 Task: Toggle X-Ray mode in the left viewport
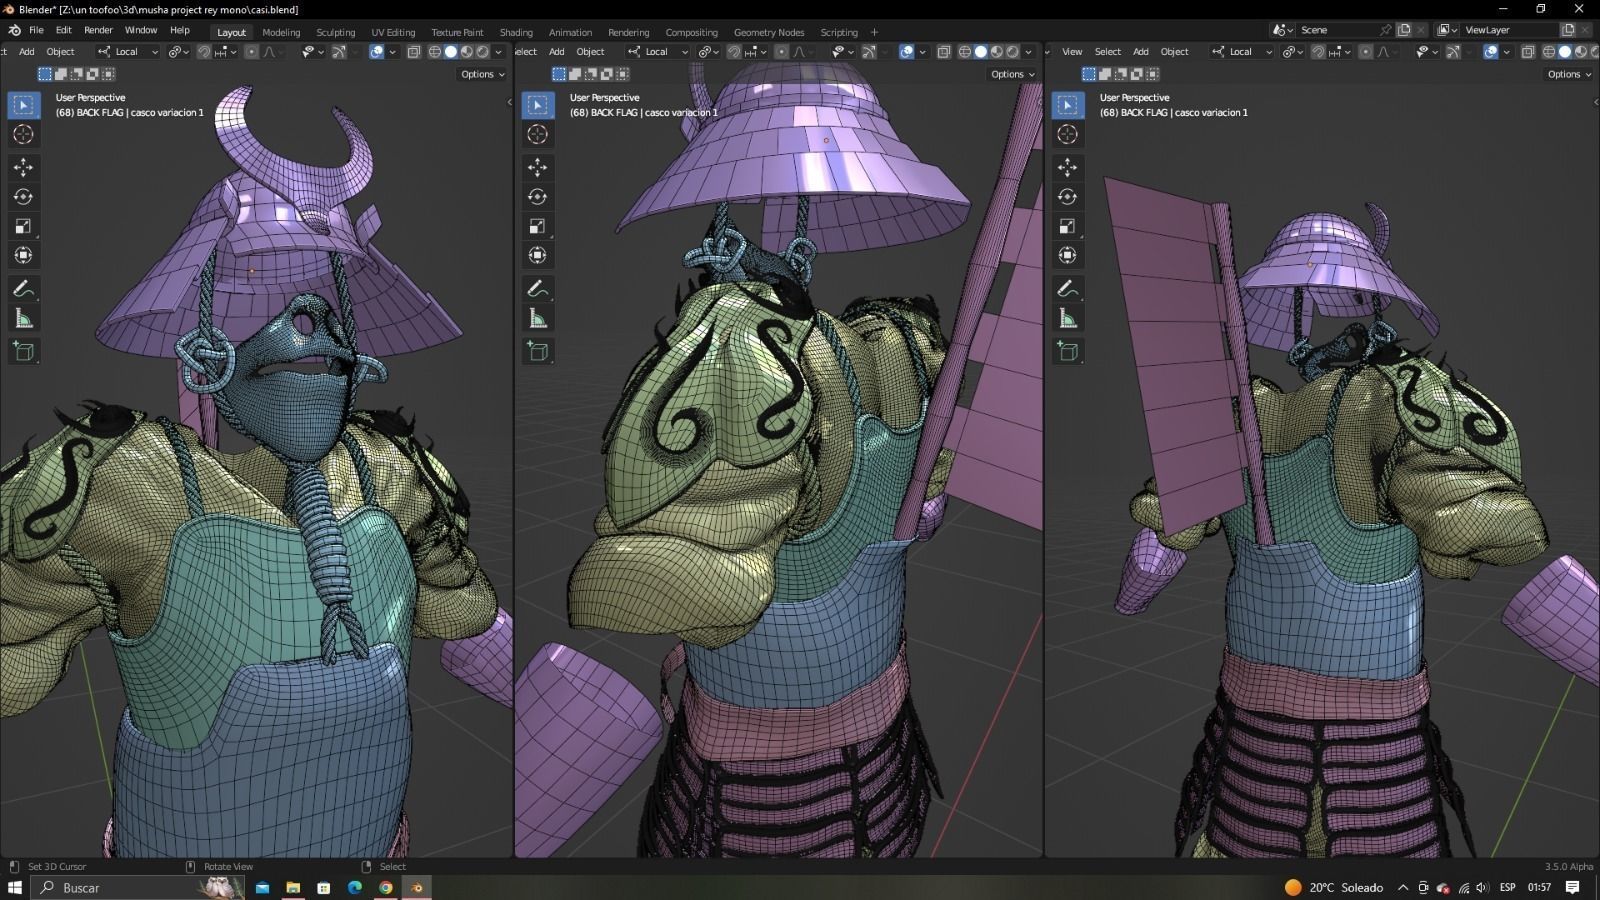413,51
